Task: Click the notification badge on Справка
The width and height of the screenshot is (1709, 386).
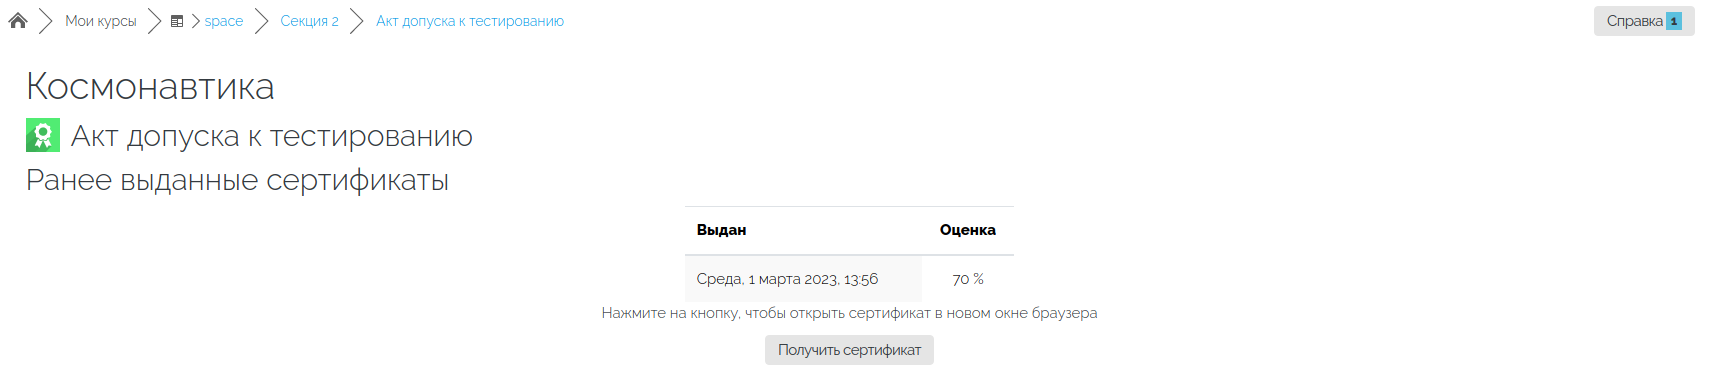Action: [x=1674, y=21]
